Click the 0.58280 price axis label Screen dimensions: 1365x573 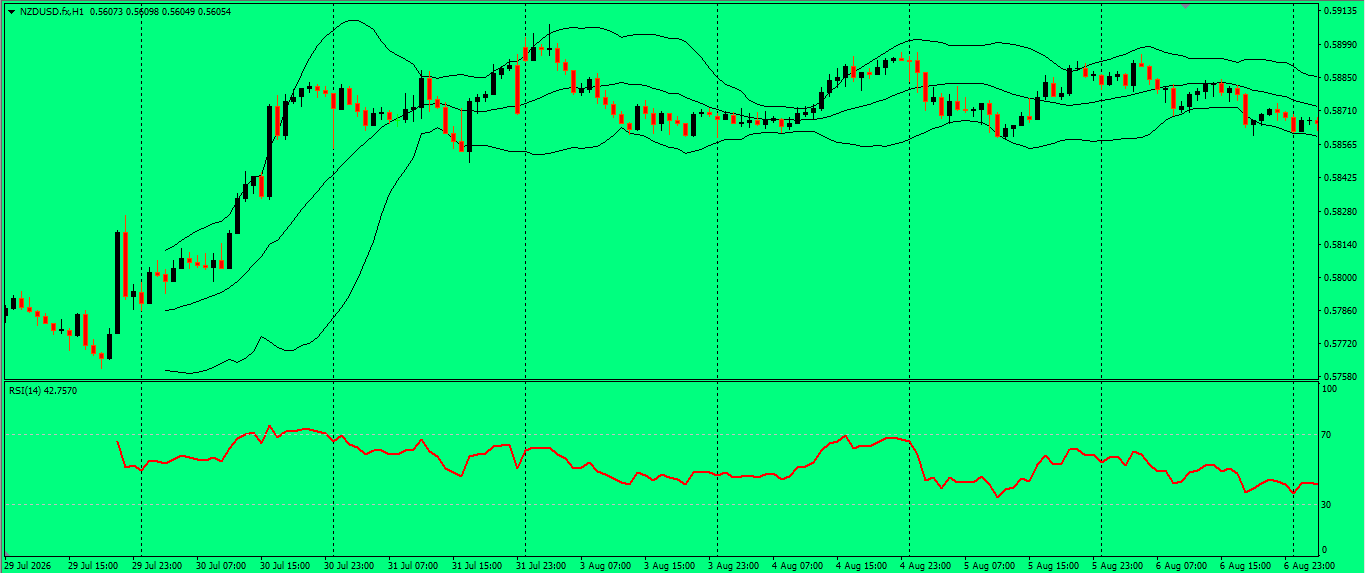click(x=1342, y=212)
